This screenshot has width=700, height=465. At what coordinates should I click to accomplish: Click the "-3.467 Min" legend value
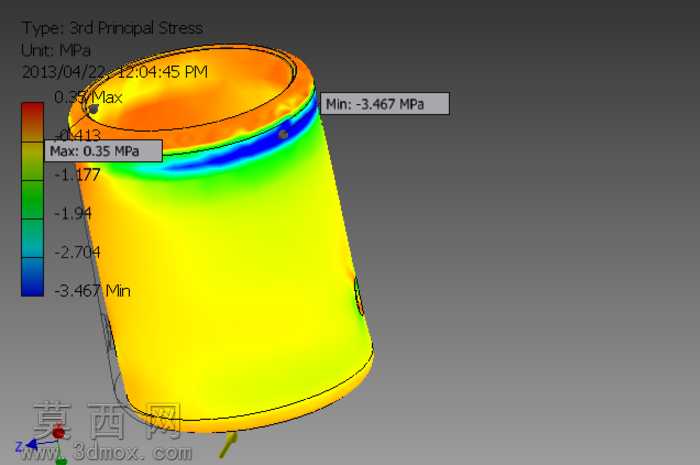tap(92, 291)
